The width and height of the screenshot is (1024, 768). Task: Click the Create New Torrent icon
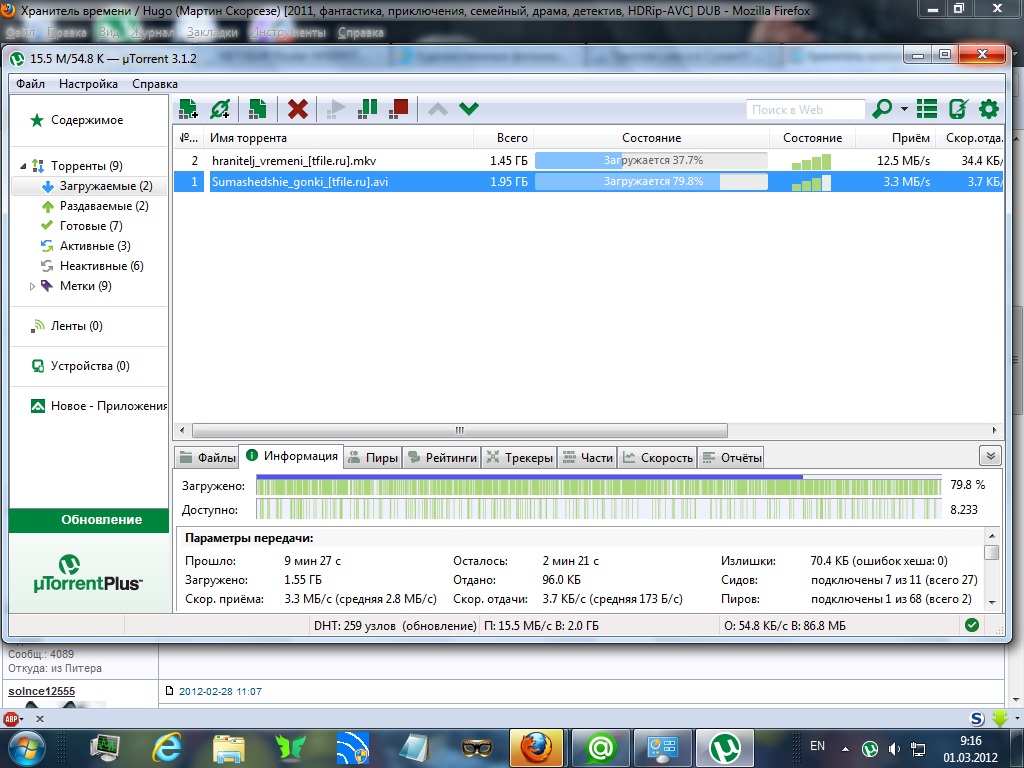click(x=257, y=109)
